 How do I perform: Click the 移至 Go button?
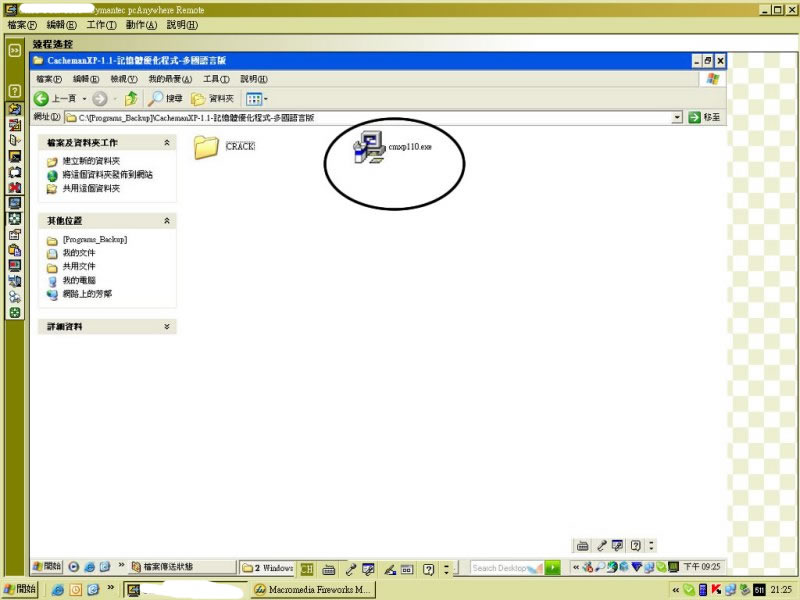click(704, 117)
